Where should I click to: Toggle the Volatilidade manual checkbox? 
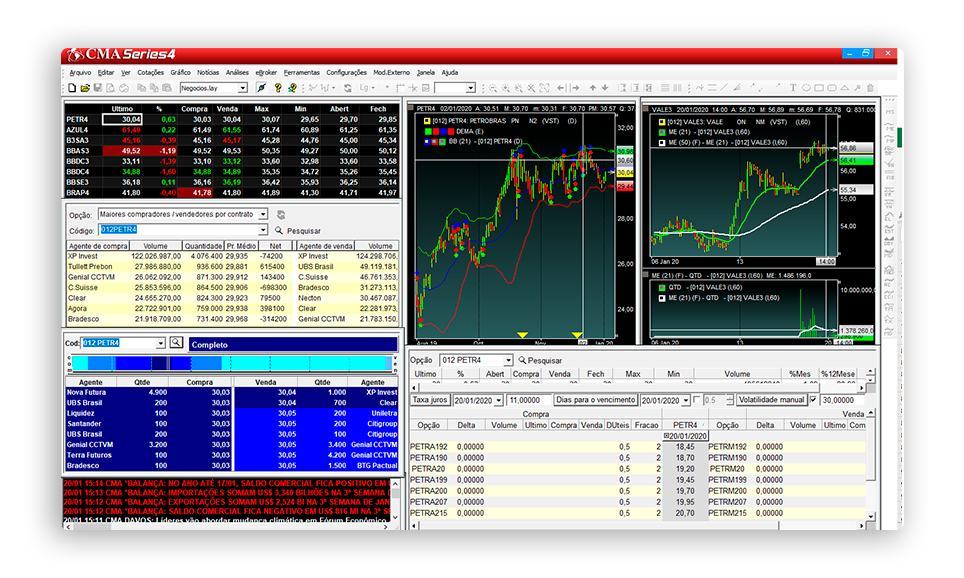coord(813,400)
